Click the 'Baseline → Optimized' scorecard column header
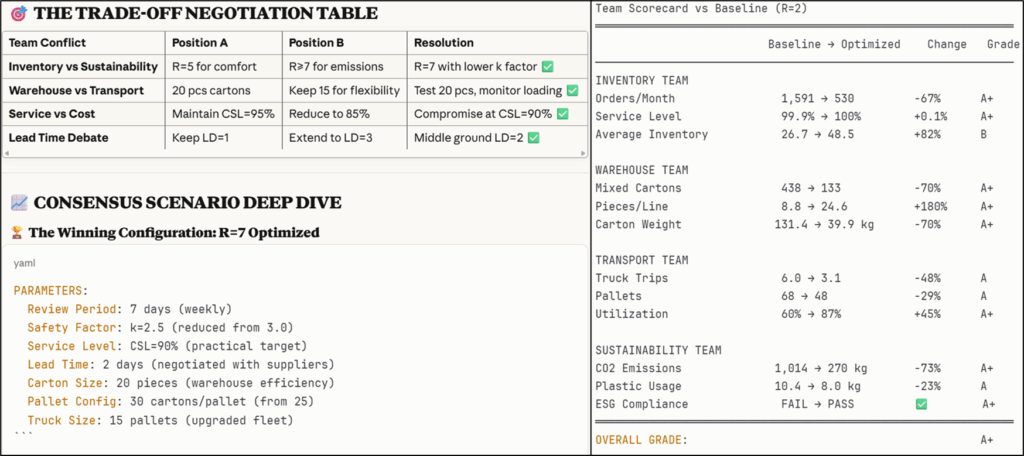 coord(834,44)
